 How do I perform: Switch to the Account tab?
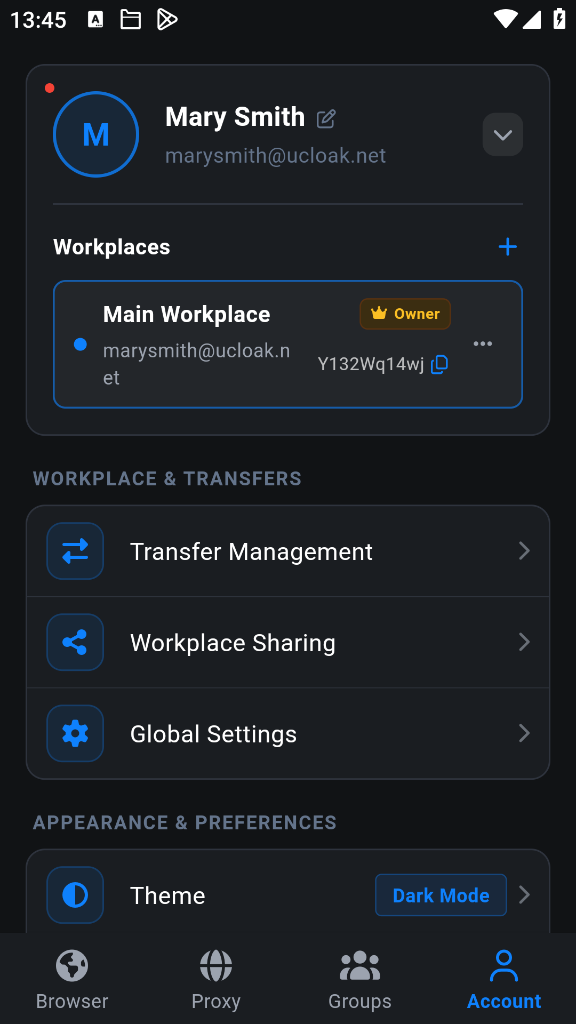pos(504,980)
